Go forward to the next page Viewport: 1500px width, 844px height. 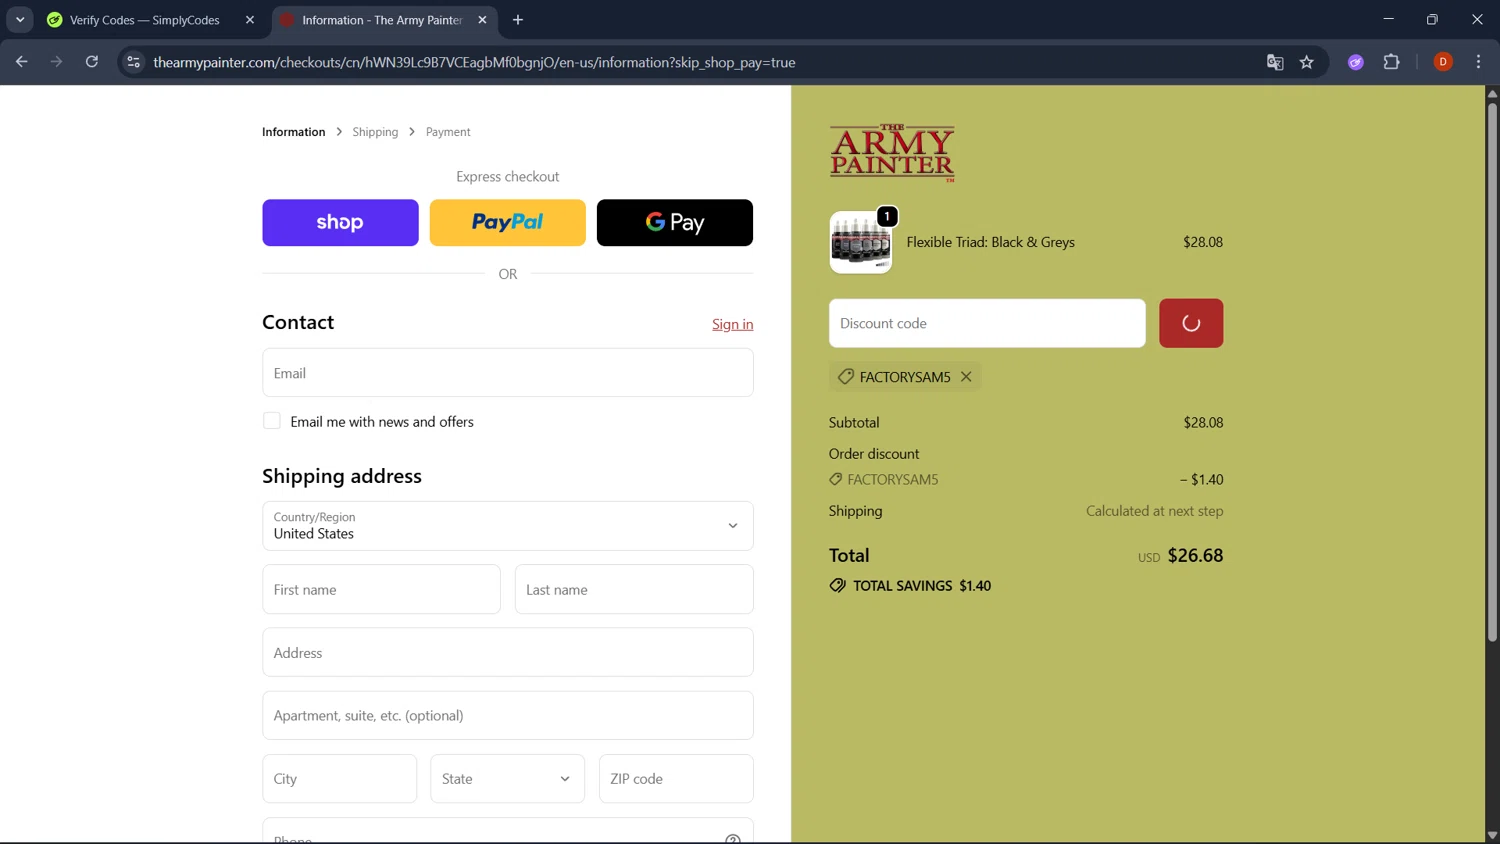pos(57,62)
